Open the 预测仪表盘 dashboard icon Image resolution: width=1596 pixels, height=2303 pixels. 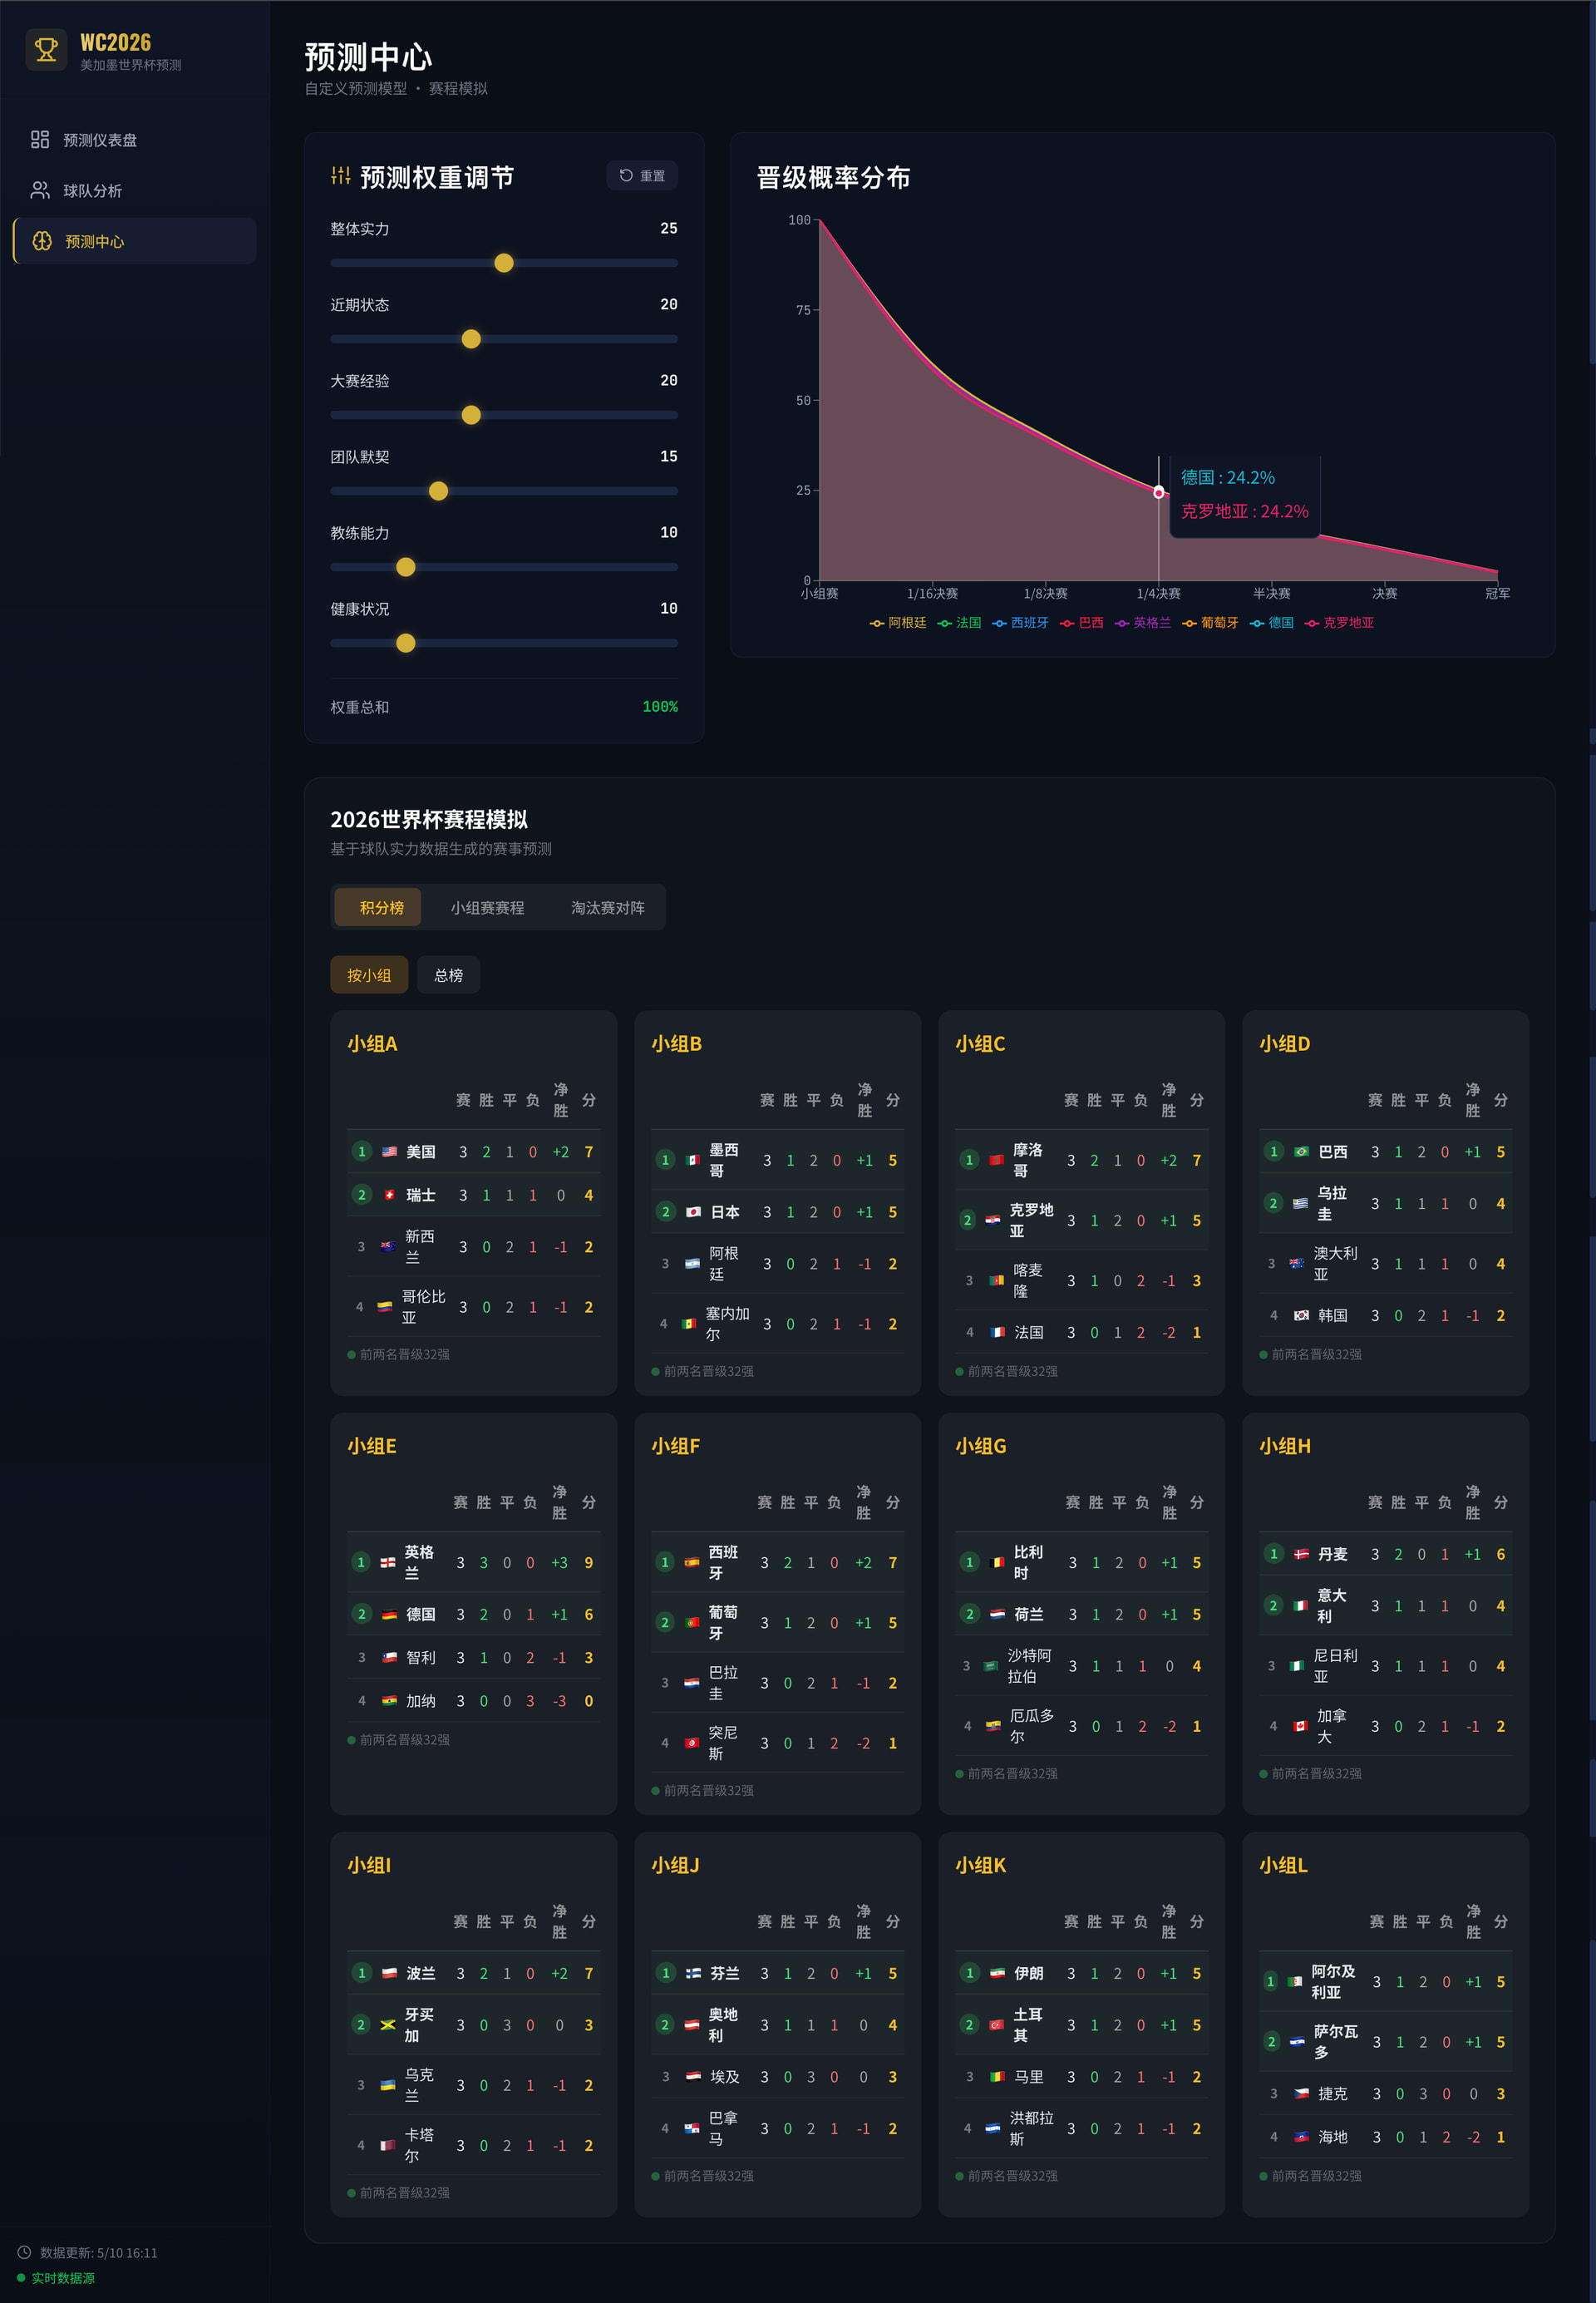click(x=40, y=140)
